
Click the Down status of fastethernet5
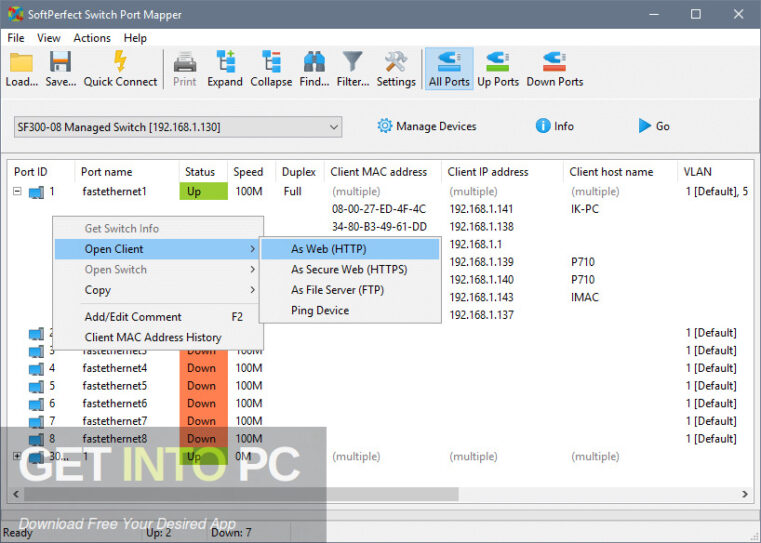click(x=203, y=386)
